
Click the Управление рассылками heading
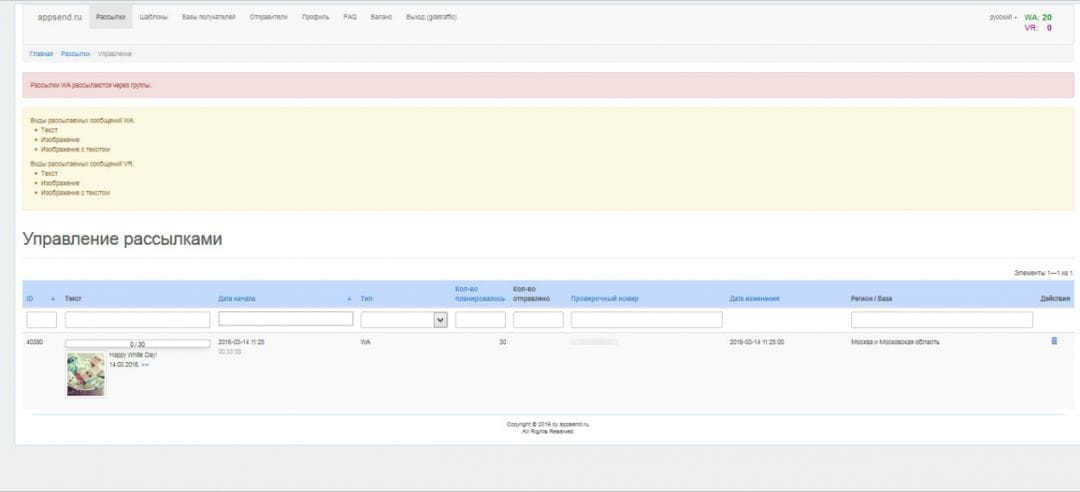(x=123, y=239)
